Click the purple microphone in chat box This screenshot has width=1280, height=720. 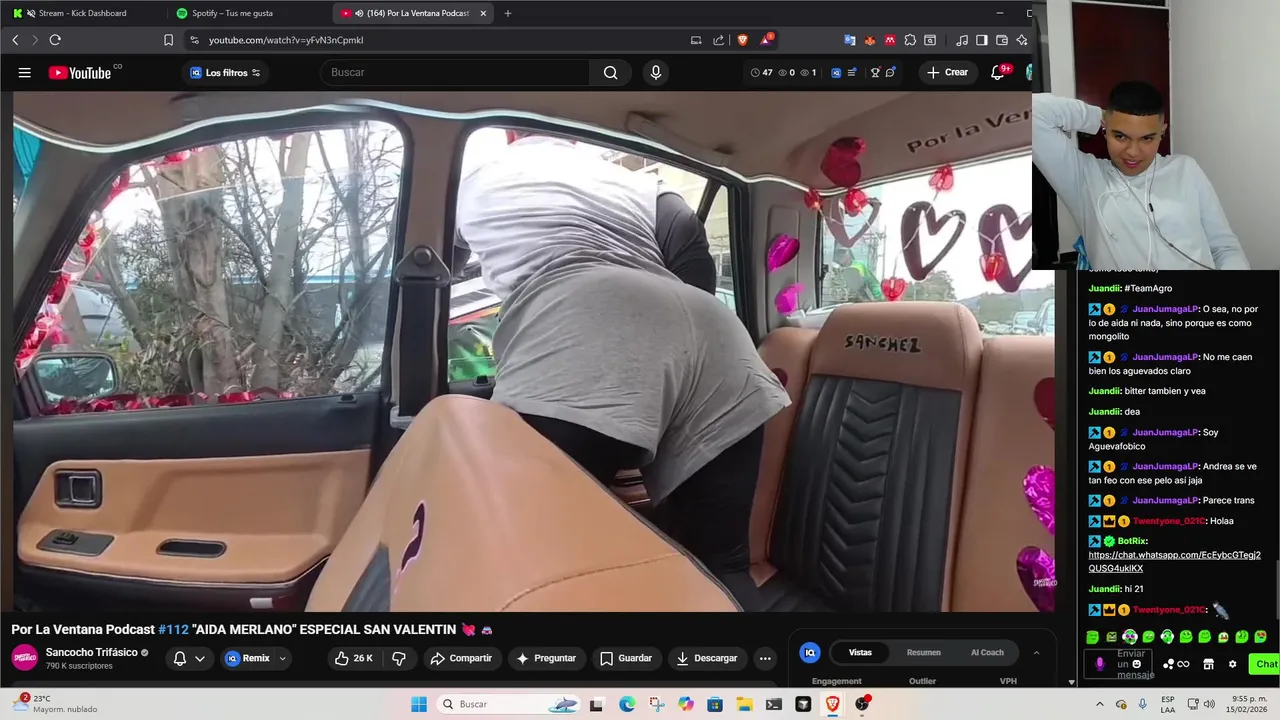(x=1100, y=664)
